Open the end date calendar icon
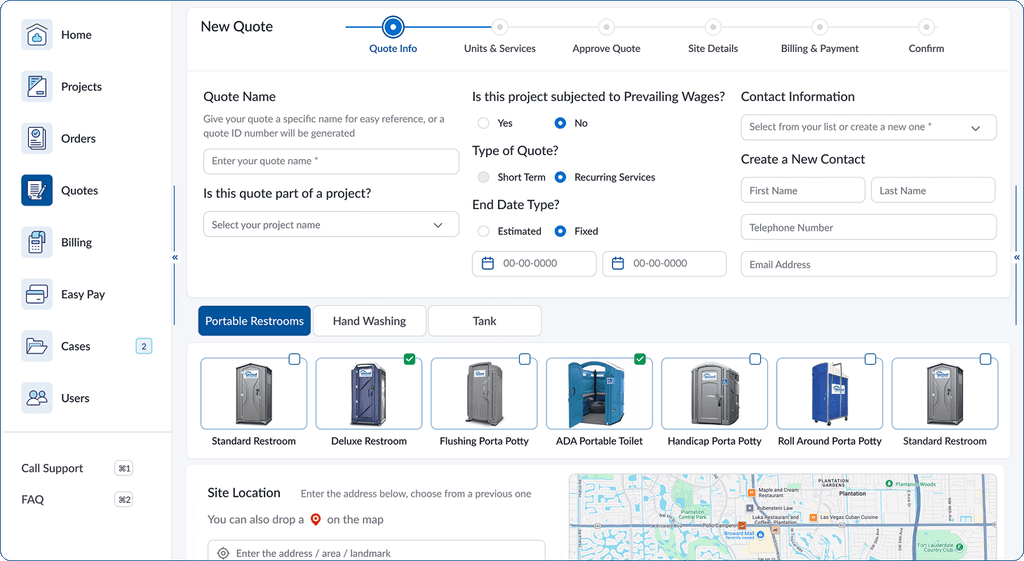 tap(618, 263)
